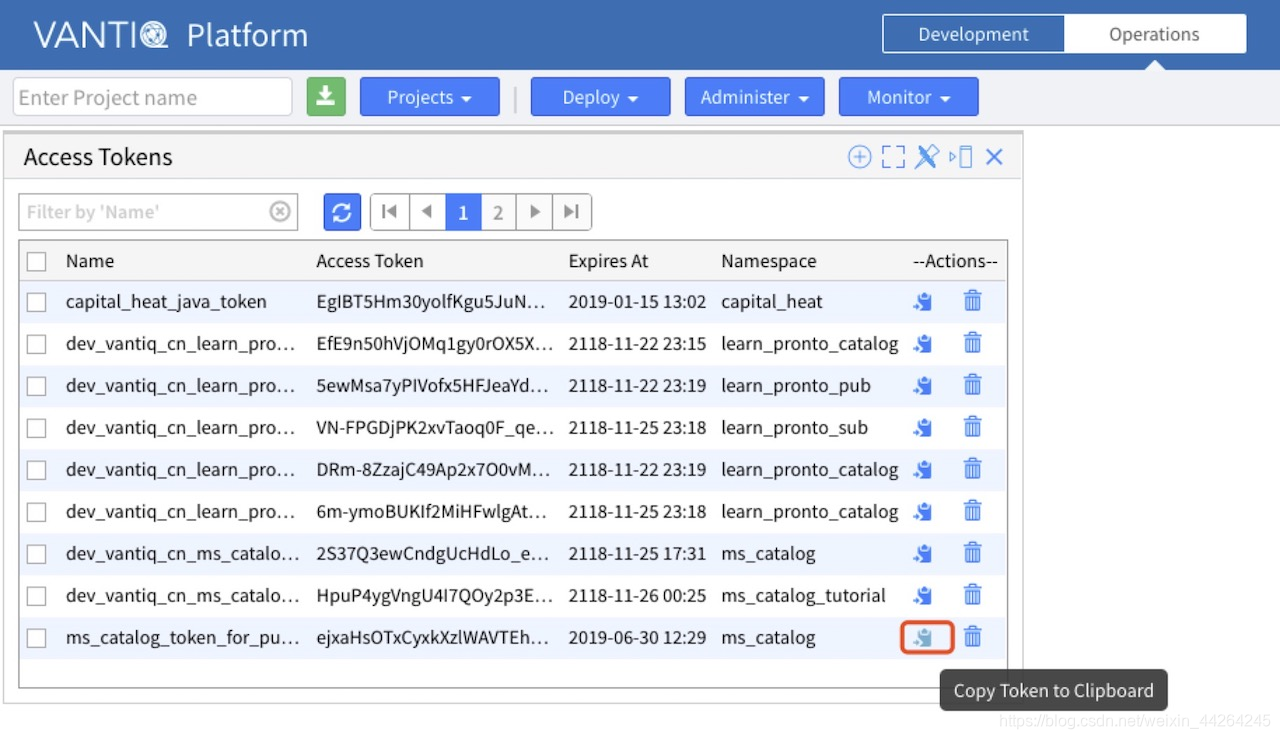Expand Access Tokens pane to full screen
This screenshot has height=739, width=1280.
pos(893,157)
